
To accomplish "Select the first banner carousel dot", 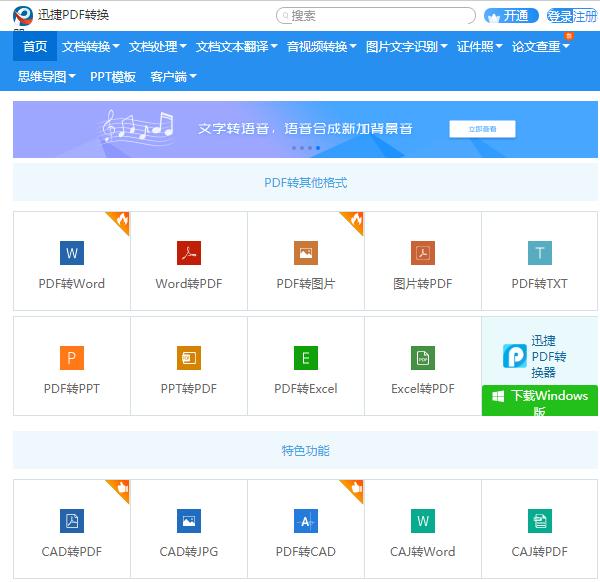I will (294, 148).
